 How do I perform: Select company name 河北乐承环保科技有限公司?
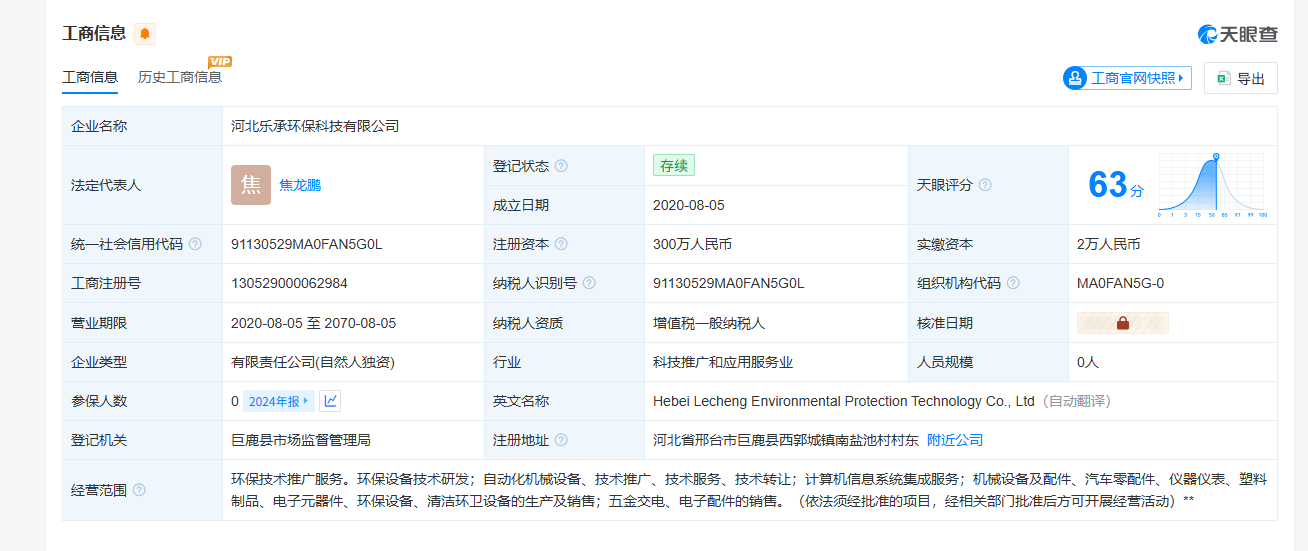pos(315,126)
